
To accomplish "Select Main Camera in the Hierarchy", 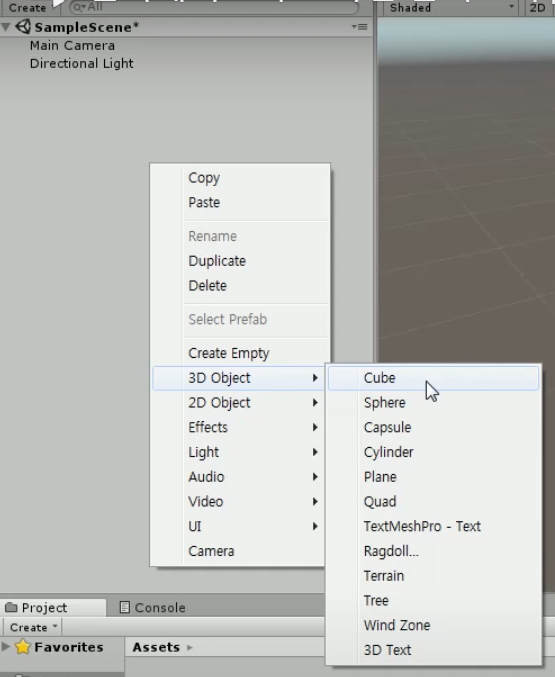I will tap(72, 45).
